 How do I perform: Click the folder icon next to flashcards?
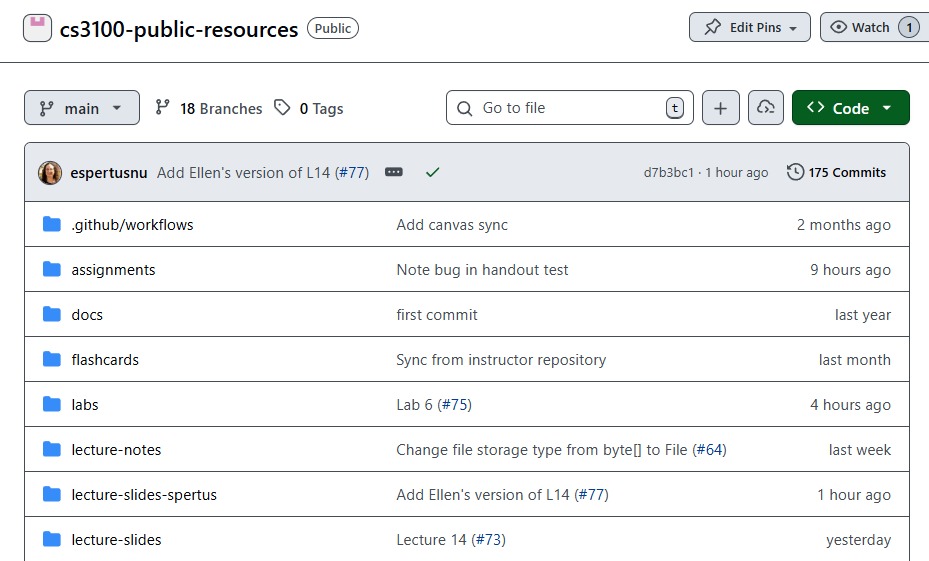pos(52,359)
